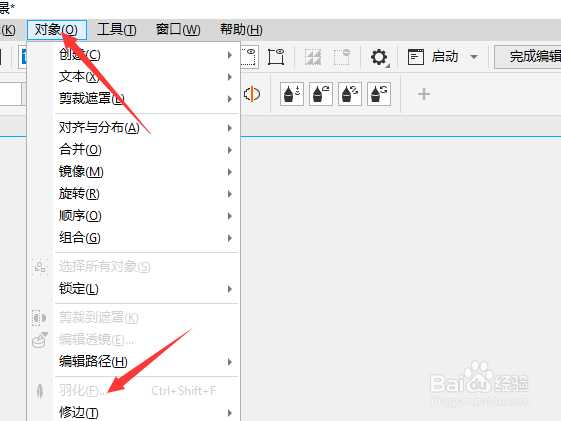Image resolution: width=561 pixels, height=421 pixels.
Task: Expand arrow next to 合并(O)
Action: pos(230,150)
